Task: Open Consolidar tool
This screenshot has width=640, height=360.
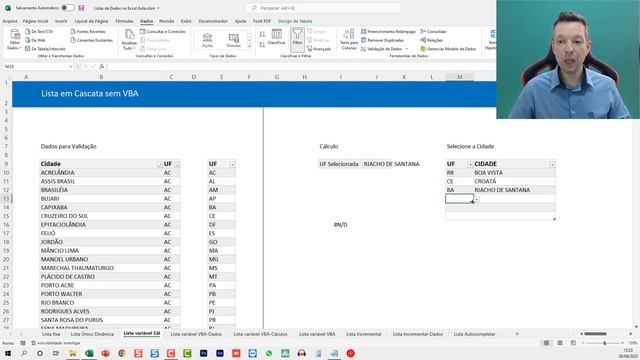Action: [433, 31]
